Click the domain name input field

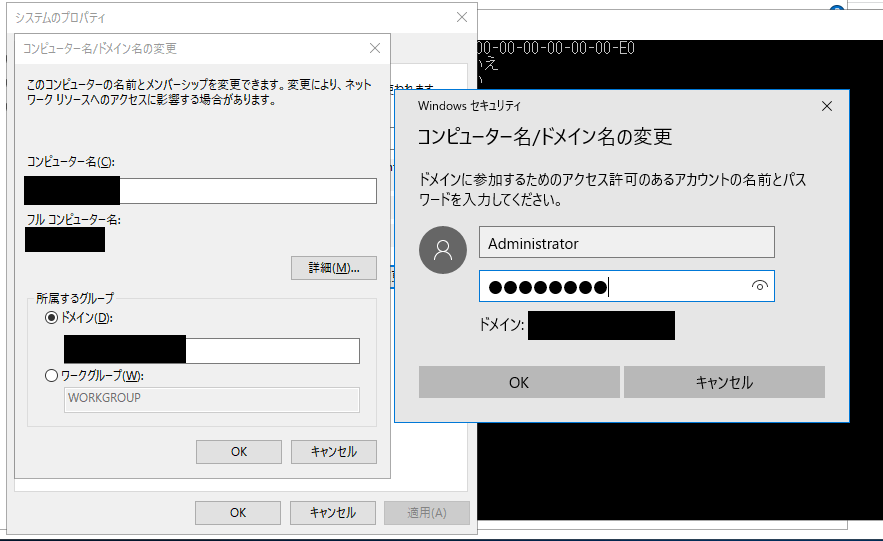click(212, 351)
